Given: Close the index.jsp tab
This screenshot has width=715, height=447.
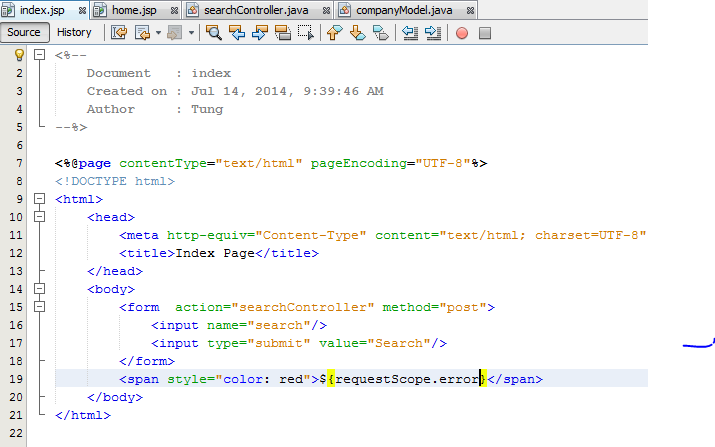Looking at the screenshot, I should [x=83, y=10].
